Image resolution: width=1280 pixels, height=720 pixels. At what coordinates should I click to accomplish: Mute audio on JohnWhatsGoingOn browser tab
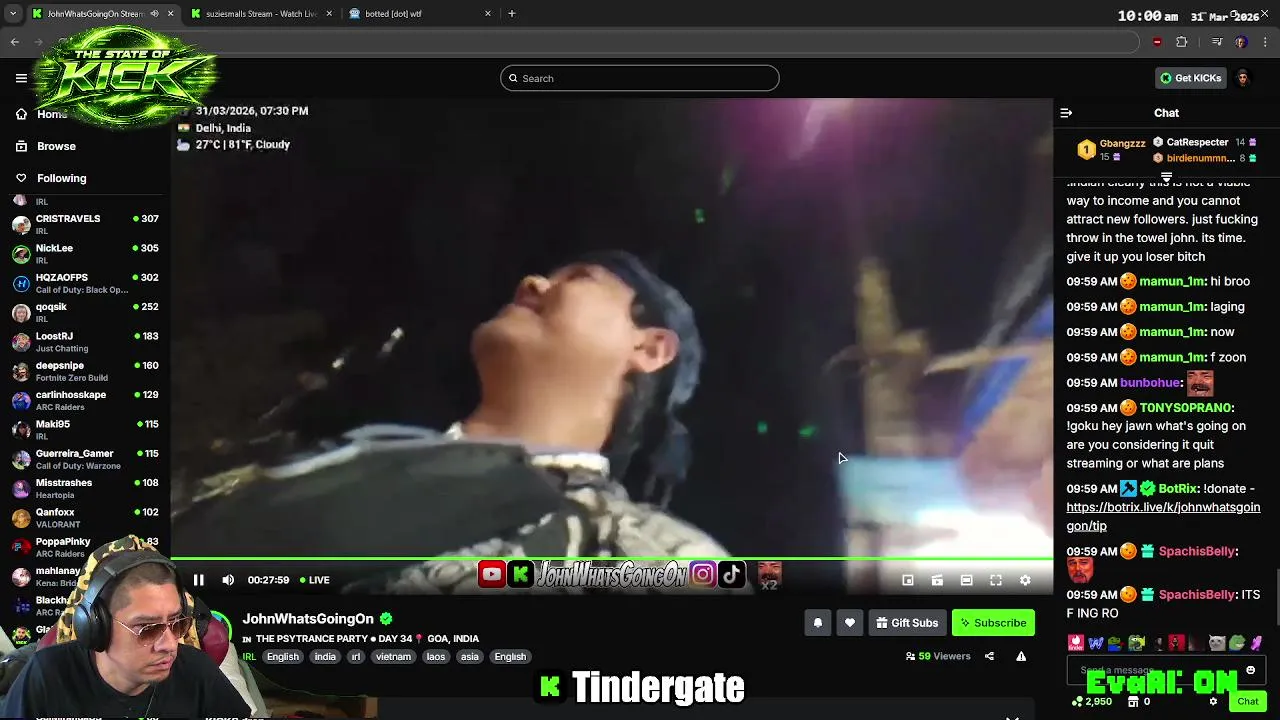pyautogui.click(x=154, y=14)
